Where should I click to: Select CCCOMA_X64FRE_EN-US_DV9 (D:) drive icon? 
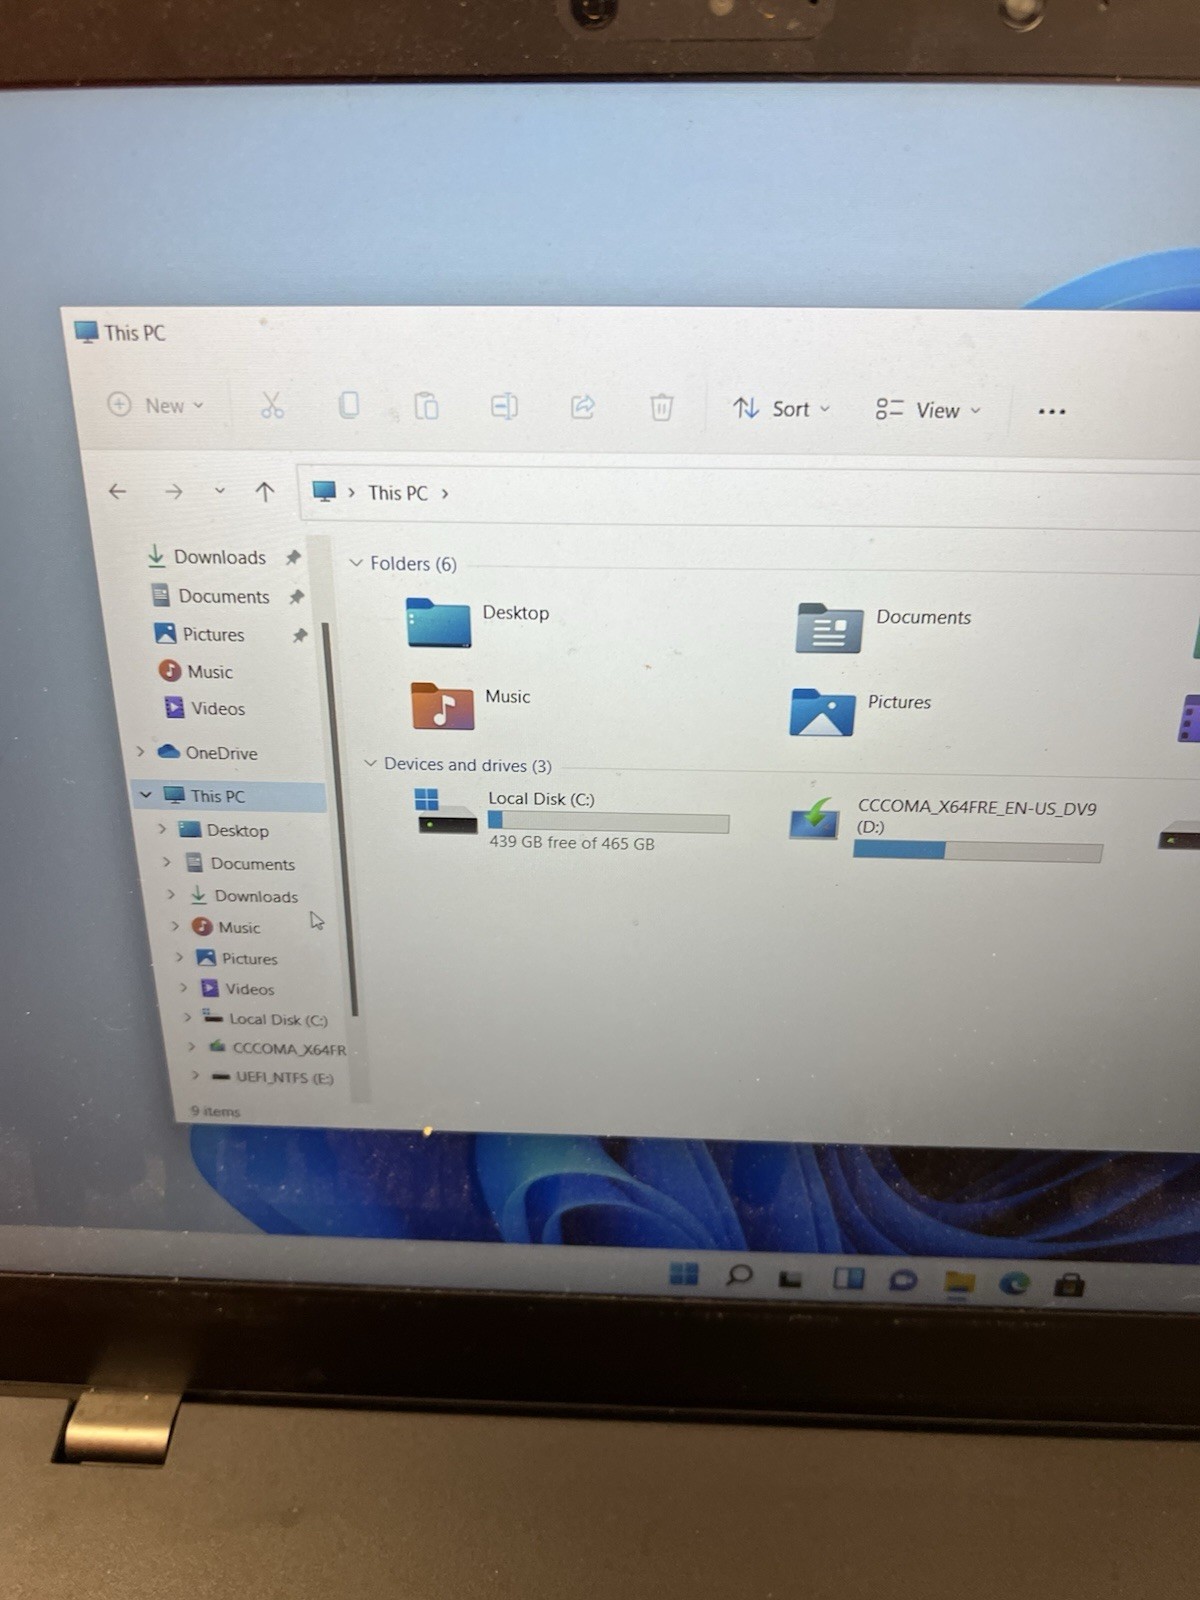[814, 818]
